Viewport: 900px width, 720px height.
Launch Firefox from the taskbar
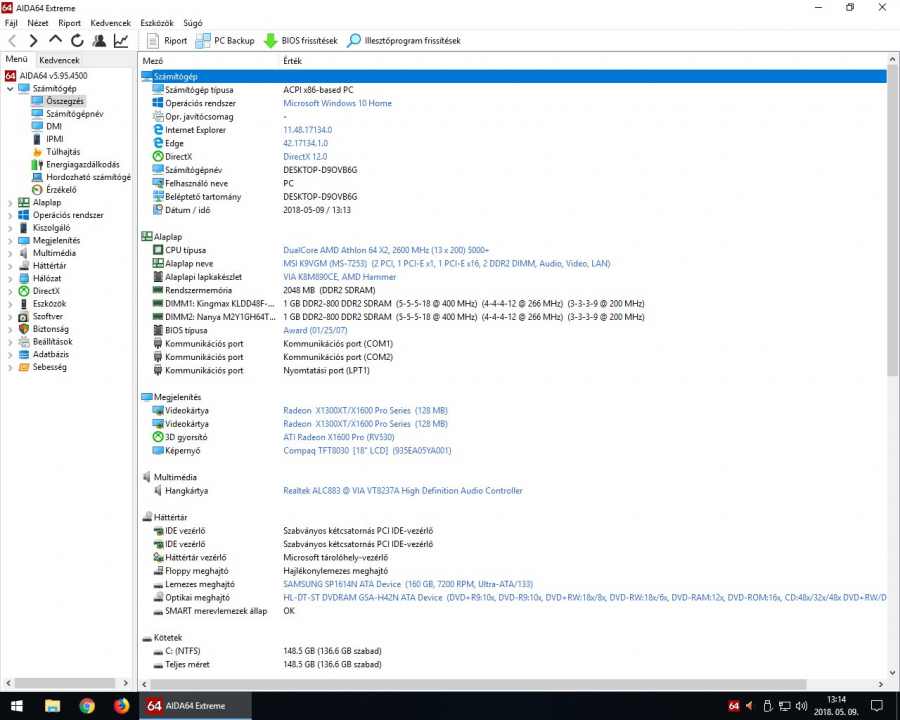[x=122, y=706]
